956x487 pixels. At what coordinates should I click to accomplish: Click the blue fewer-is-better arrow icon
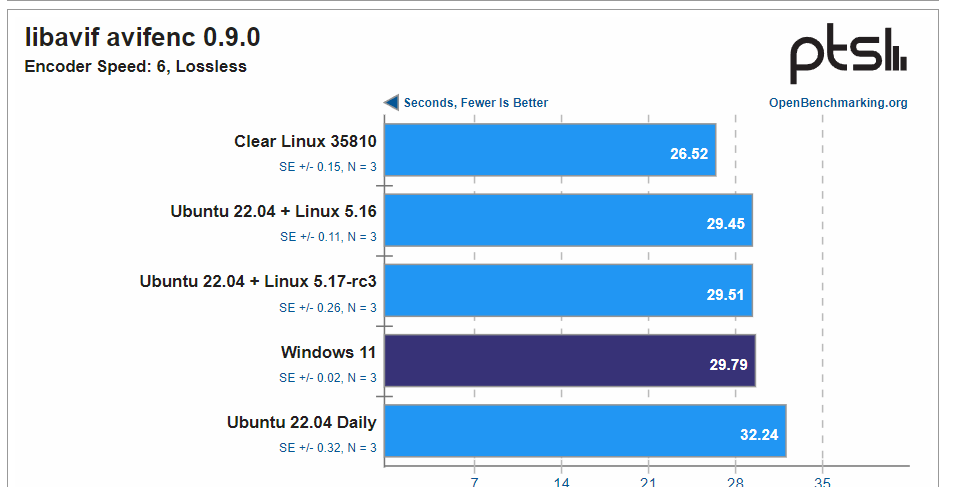(392, 102)
